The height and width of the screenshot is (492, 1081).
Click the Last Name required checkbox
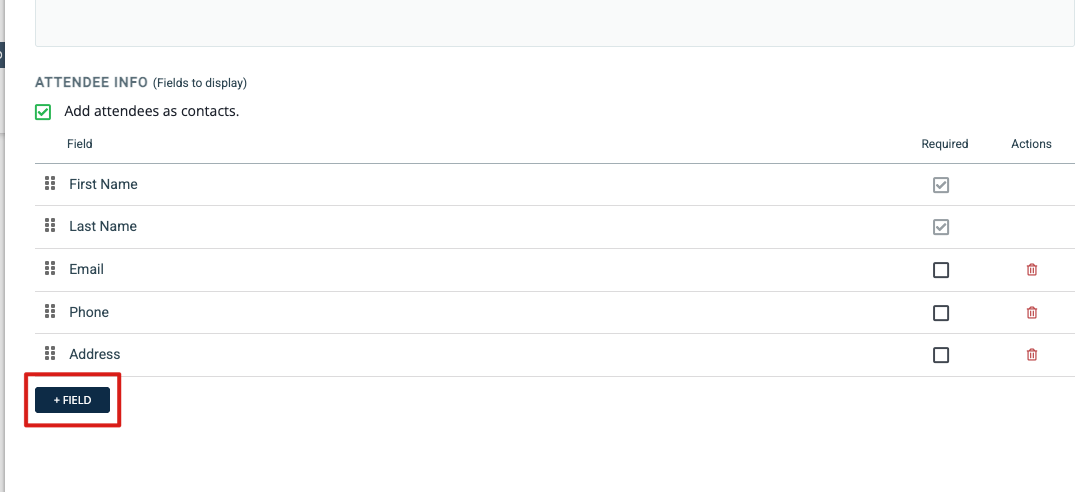click(940, 227)
